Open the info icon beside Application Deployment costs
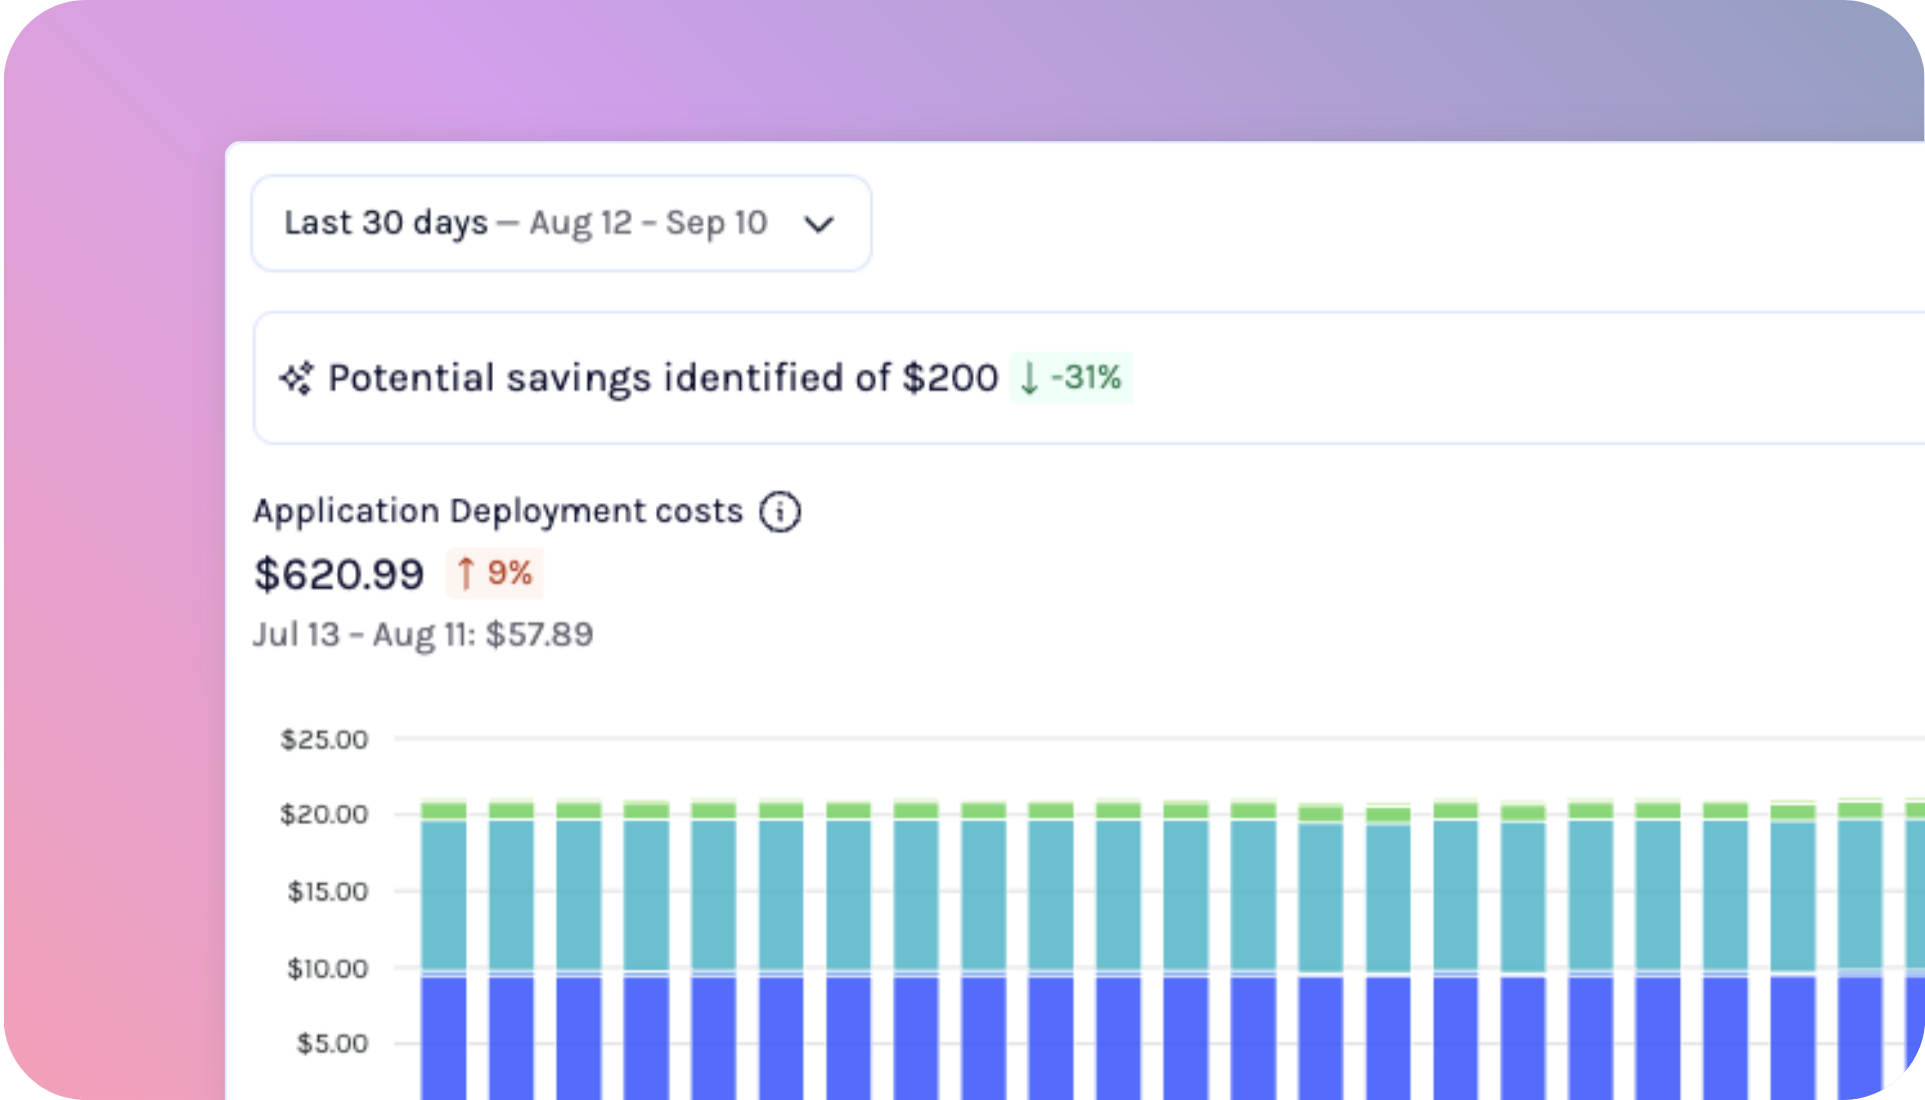This screenshot has width=1925, height=1100. (779, 511)
